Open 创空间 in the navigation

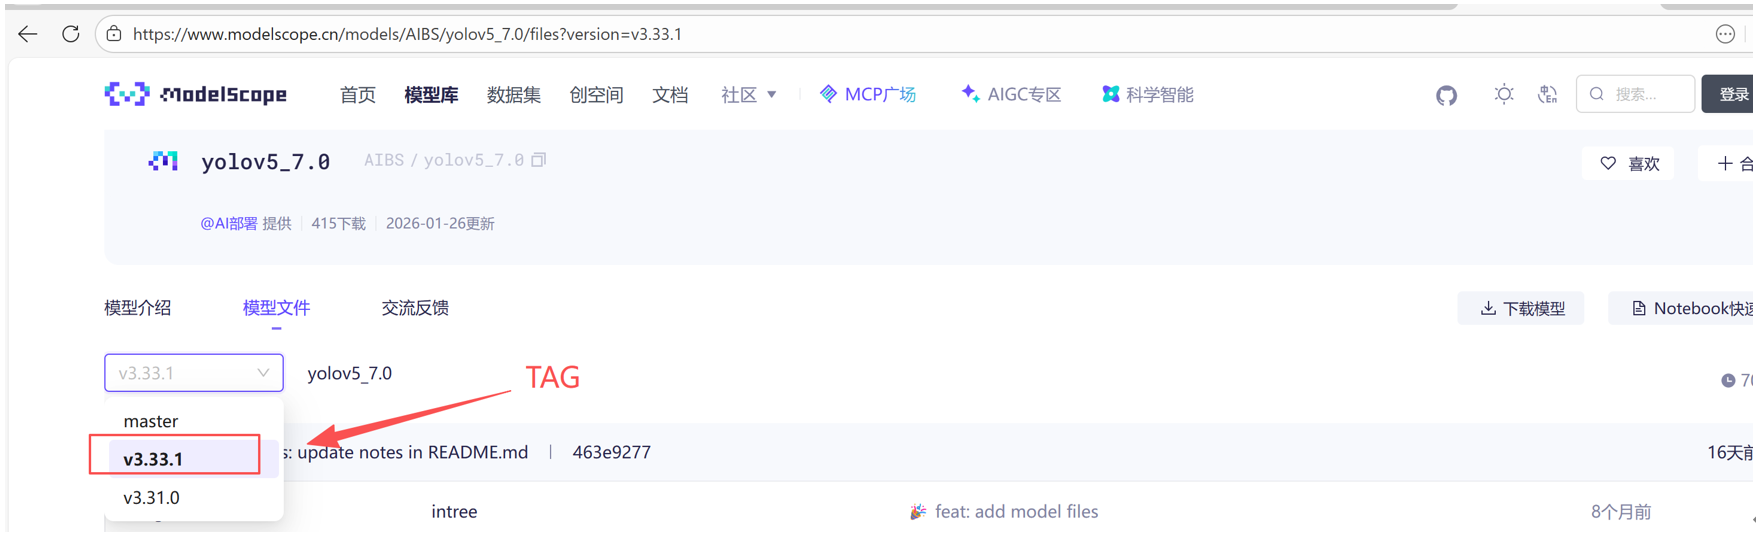tap(596, 94)
